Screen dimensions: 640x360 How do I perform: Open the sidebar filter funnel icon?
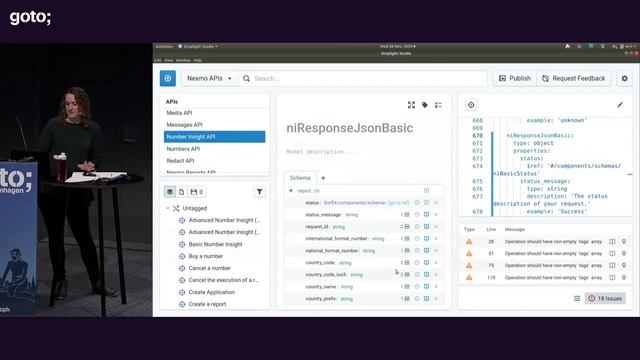(x=259, y=192)
